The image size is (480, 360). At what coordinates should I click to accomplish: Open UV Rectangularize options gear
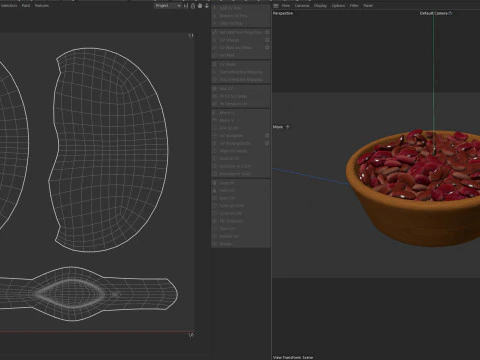267,143
